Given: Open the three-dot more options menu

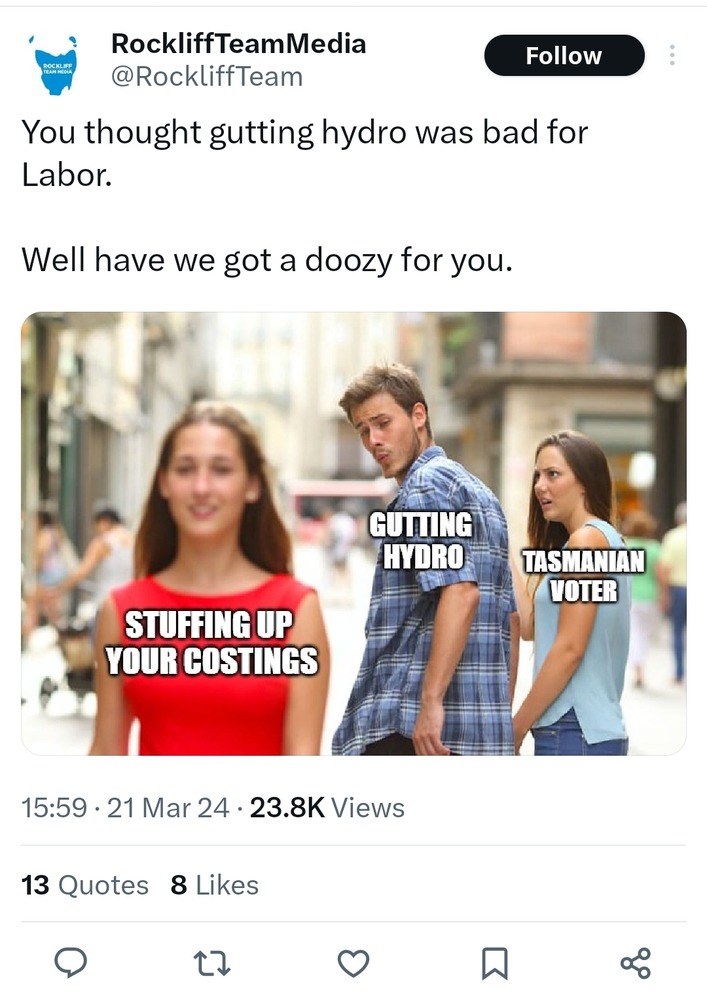Looking at the screenshot, I should pos(671,55).
